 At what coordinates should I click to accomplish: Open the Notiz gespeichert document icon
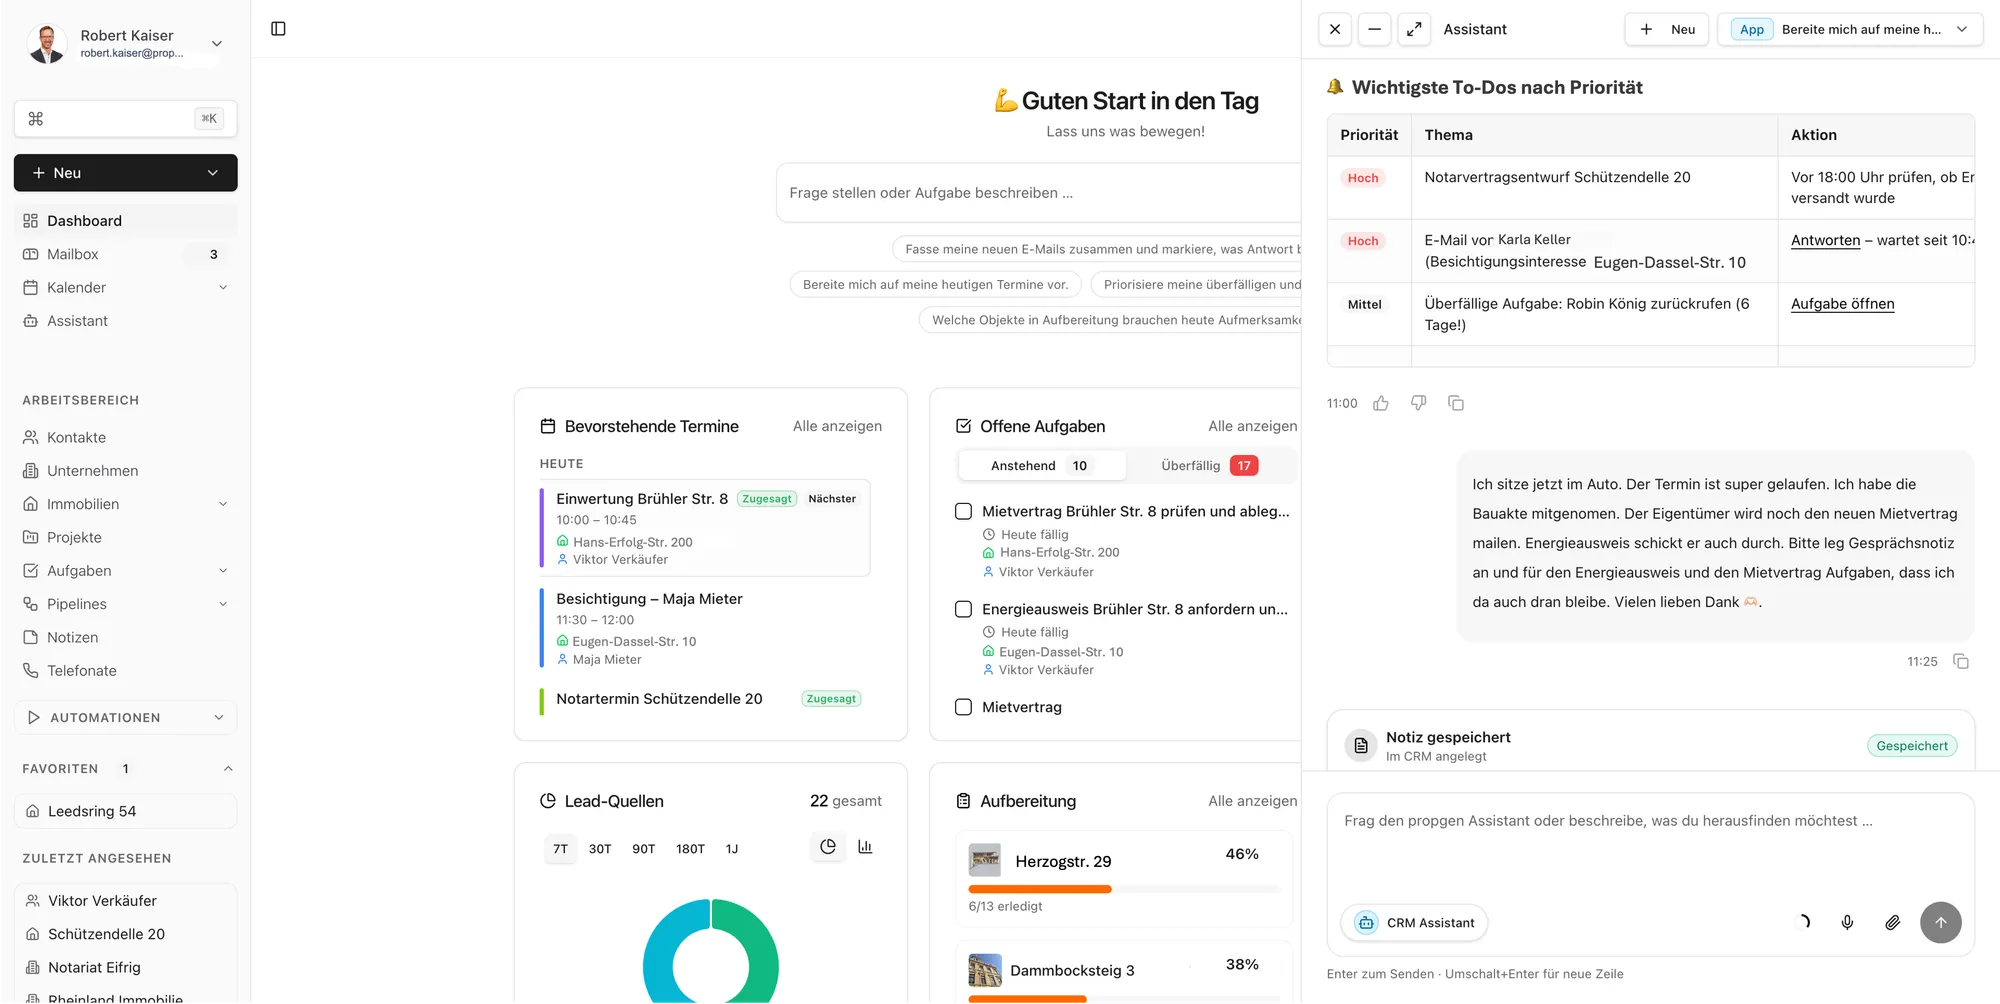[1361, 746]
